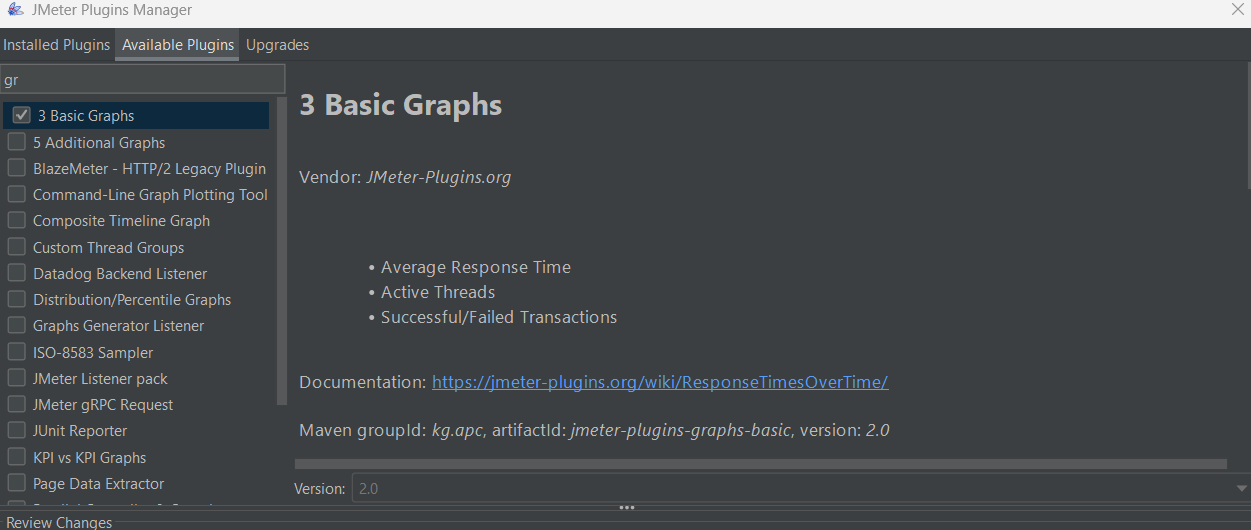
Task: Click the plugin list vertical scrollbar
Action: [282, 250]
